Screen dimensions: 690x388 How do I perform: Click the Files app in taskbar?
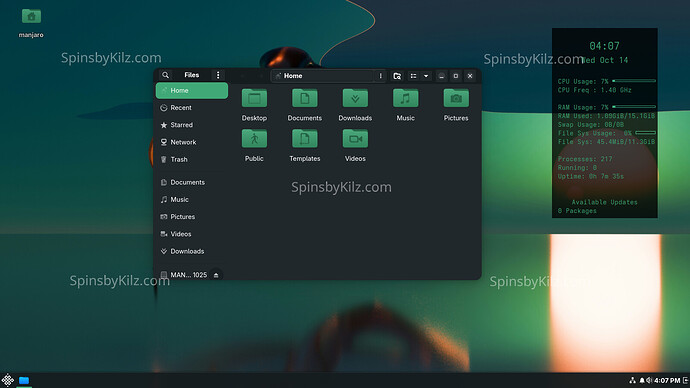tap(24, 380)
